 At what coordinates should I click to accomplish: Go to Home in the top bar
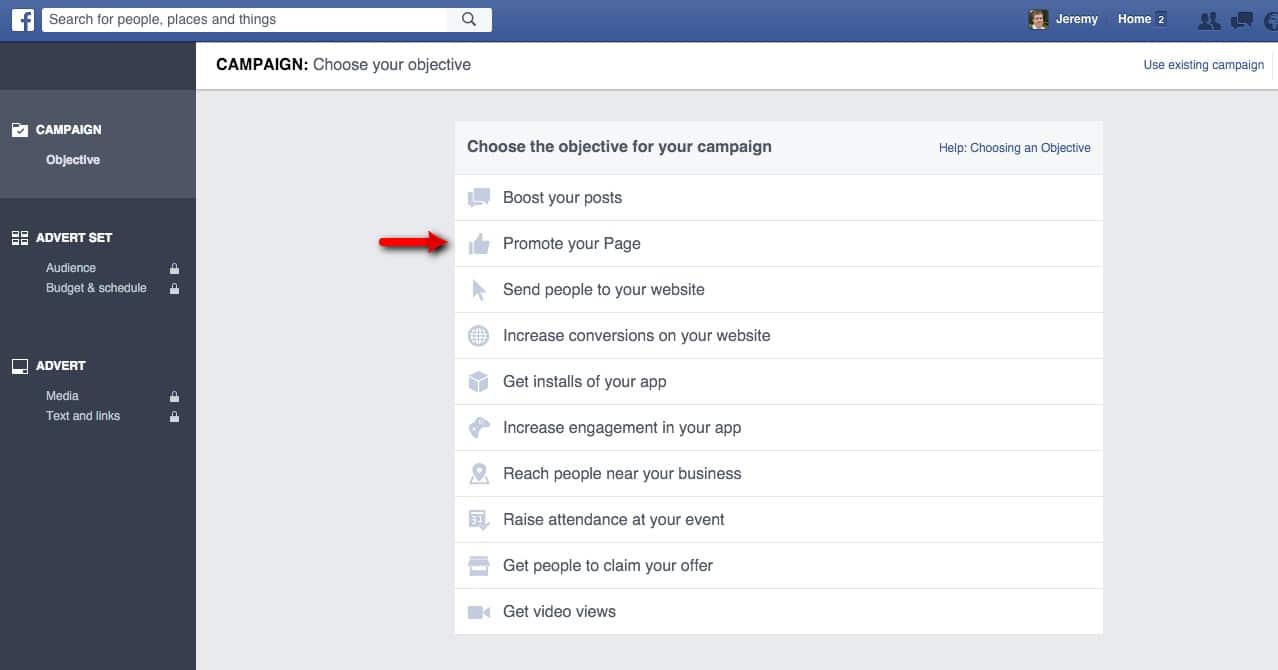[1134, 19]
